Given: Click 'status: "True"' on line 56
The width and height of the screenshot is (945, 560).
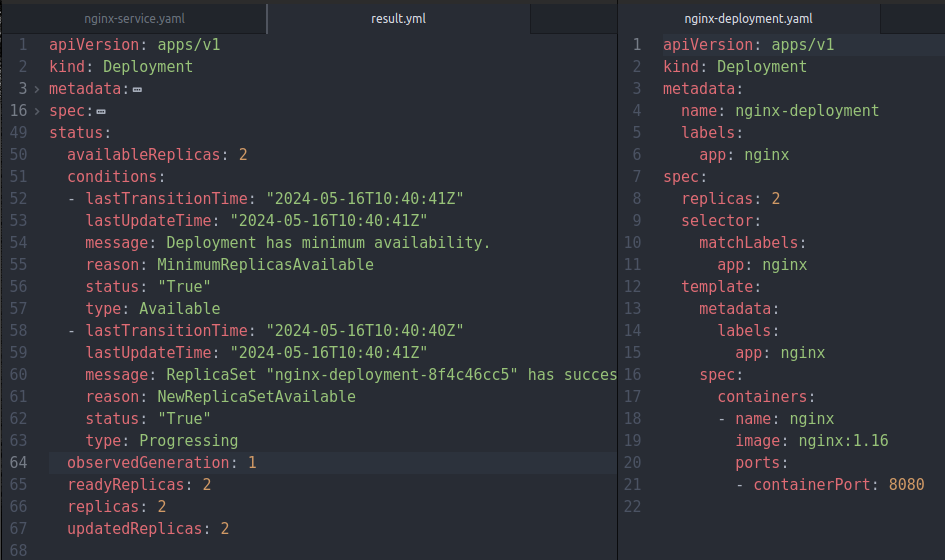Looking at the screenshot, I should 148,286.
